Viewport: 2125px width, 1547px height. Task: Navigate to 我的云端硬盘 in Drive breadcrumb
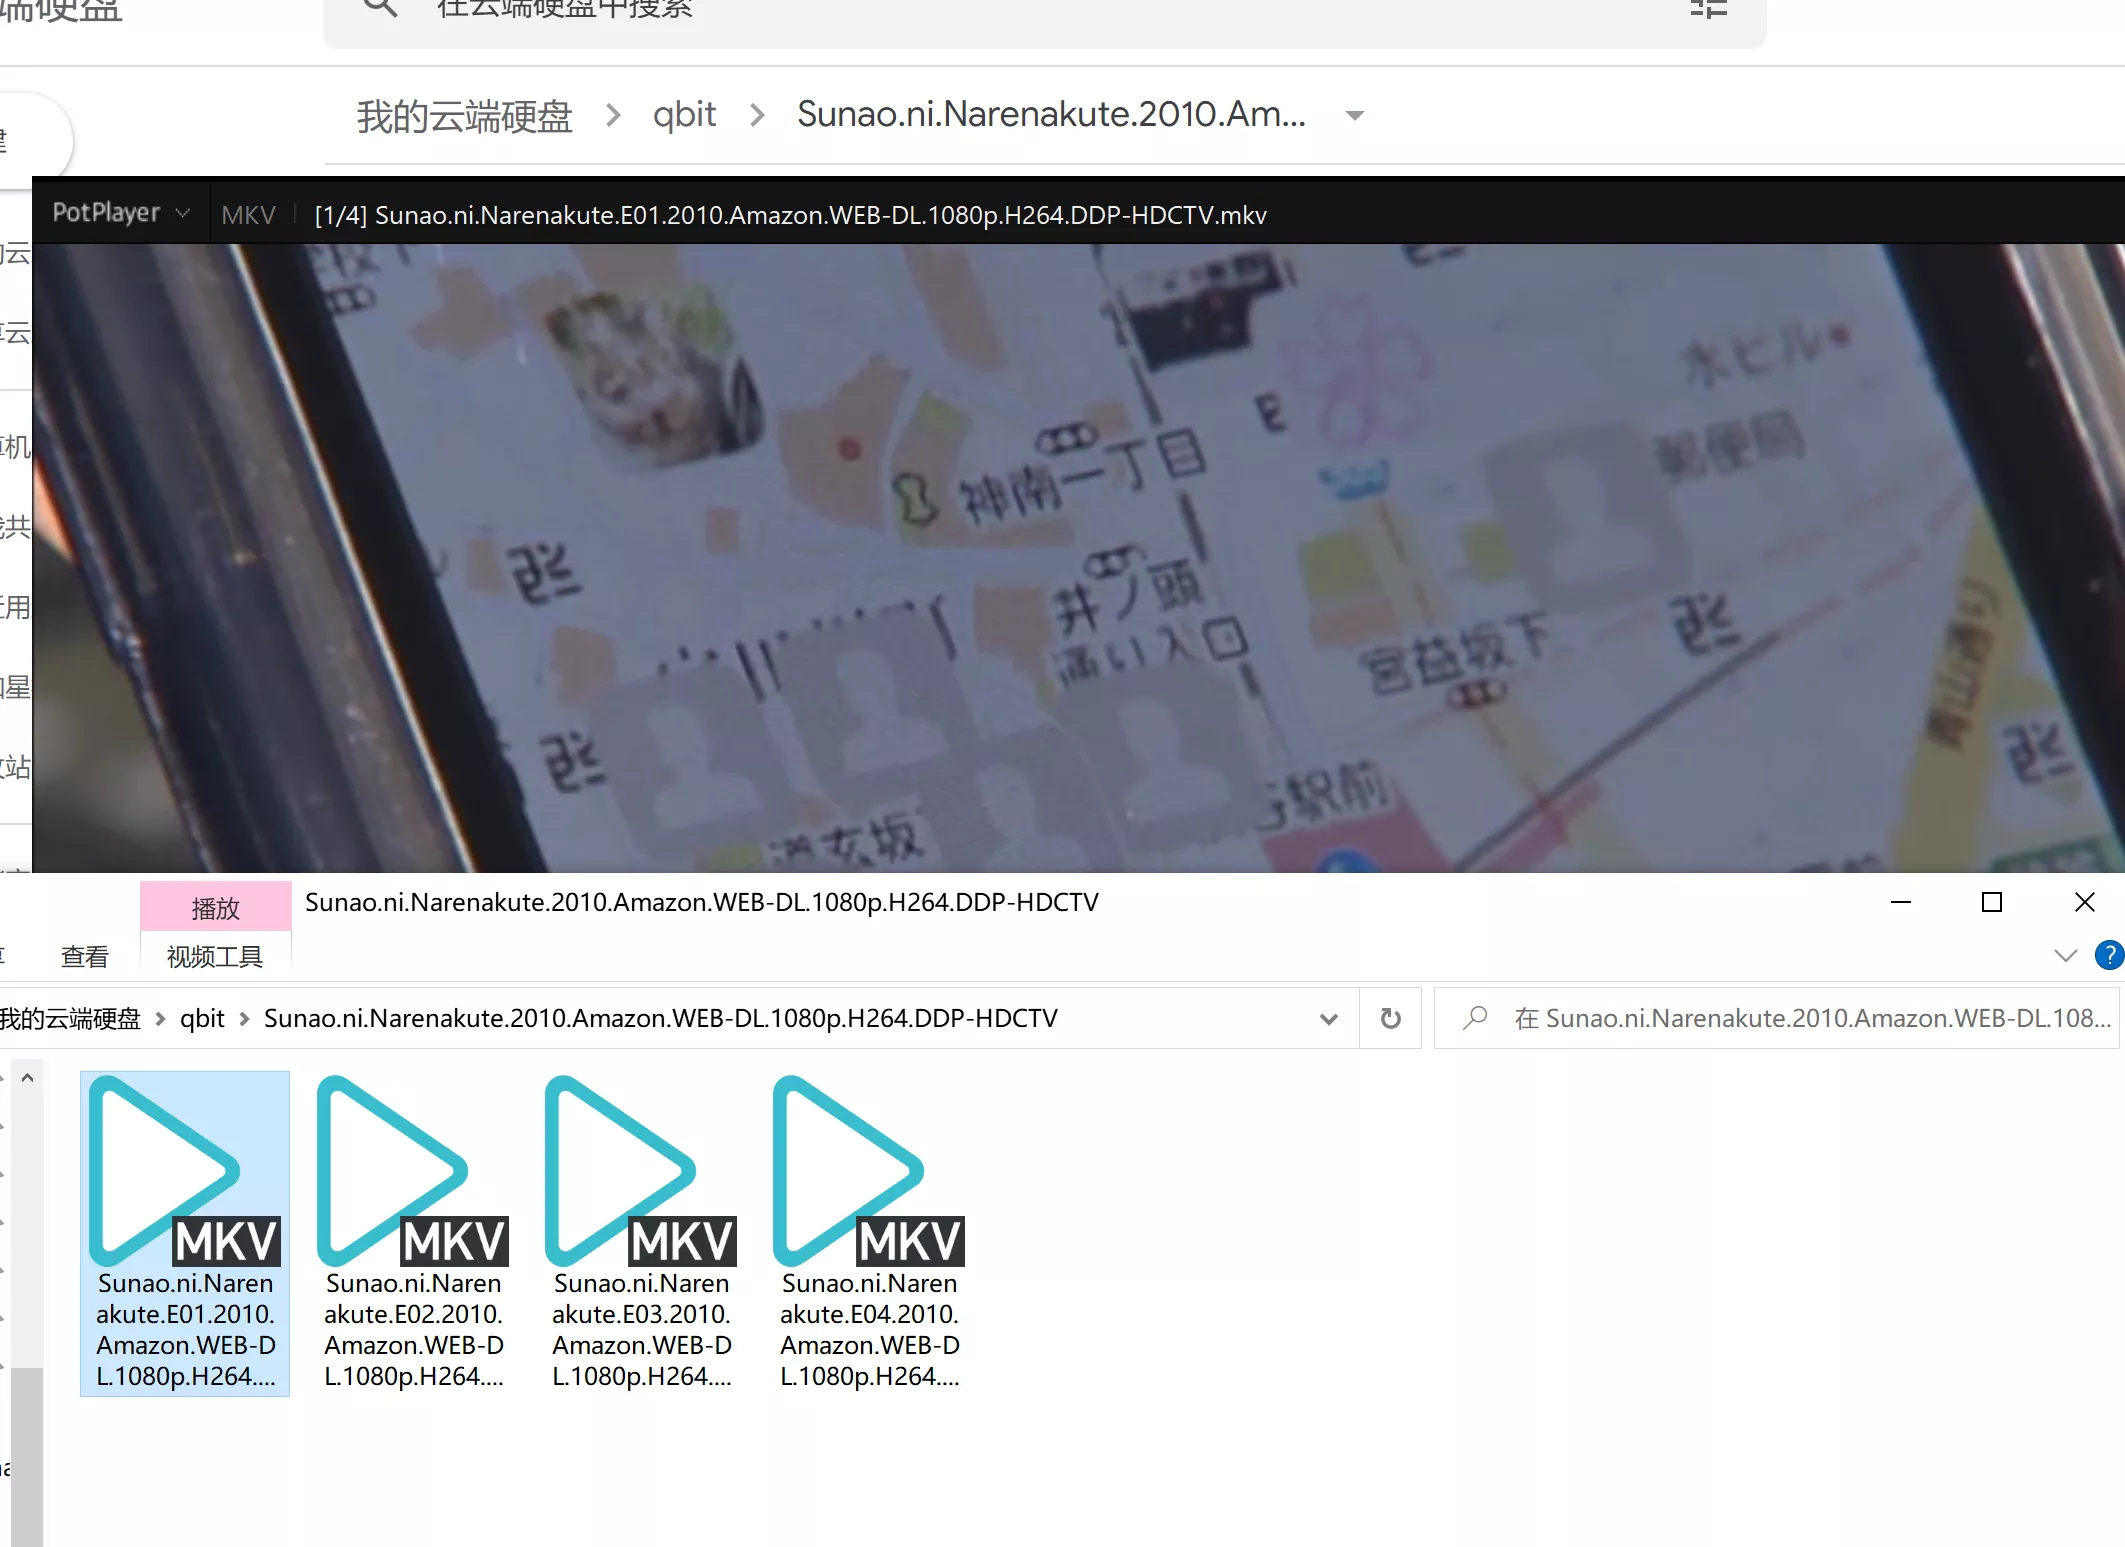click(464, 116)
